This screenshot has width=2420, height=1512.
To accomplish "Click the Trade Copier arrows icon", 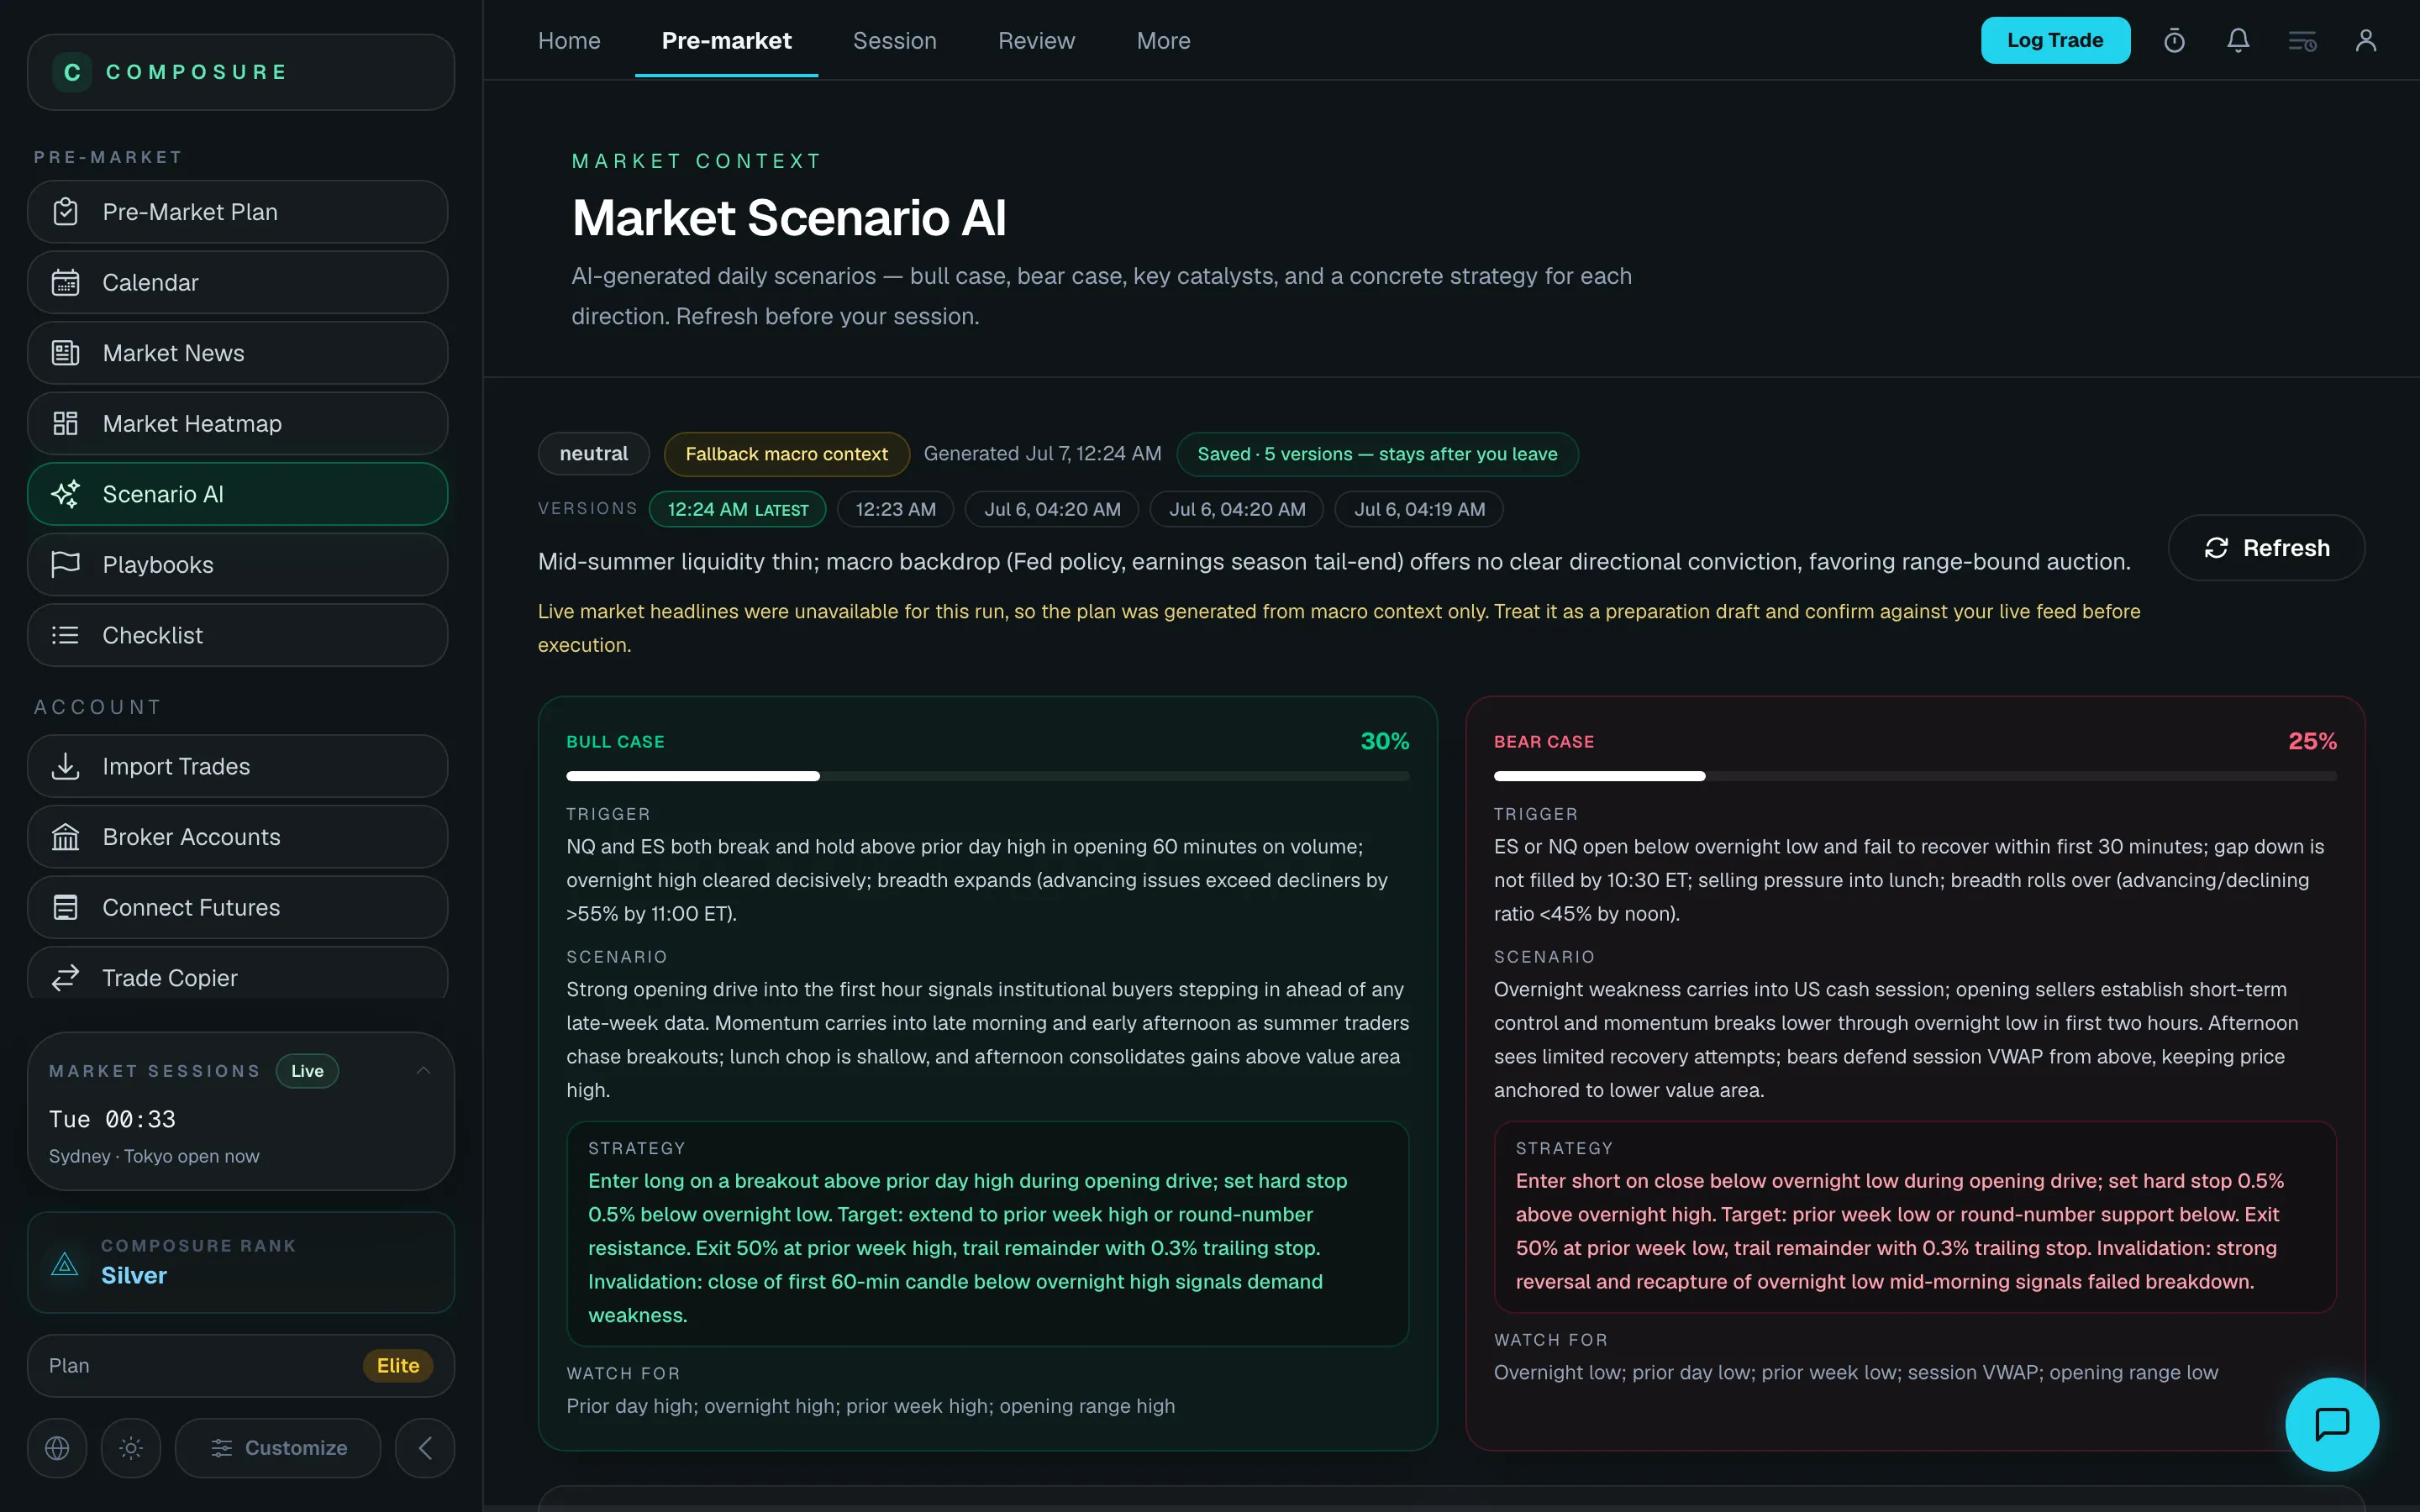I will 66,978.
